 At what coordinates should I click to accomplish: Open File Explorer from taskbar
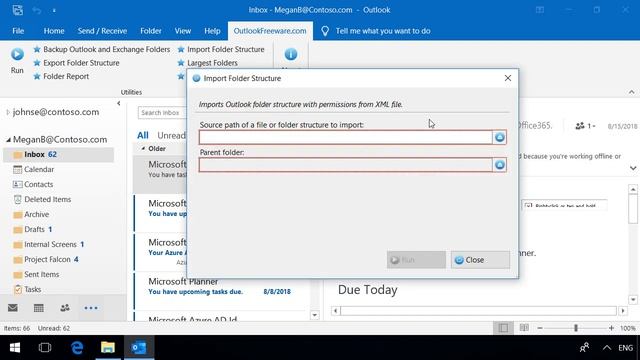point(108,348)
